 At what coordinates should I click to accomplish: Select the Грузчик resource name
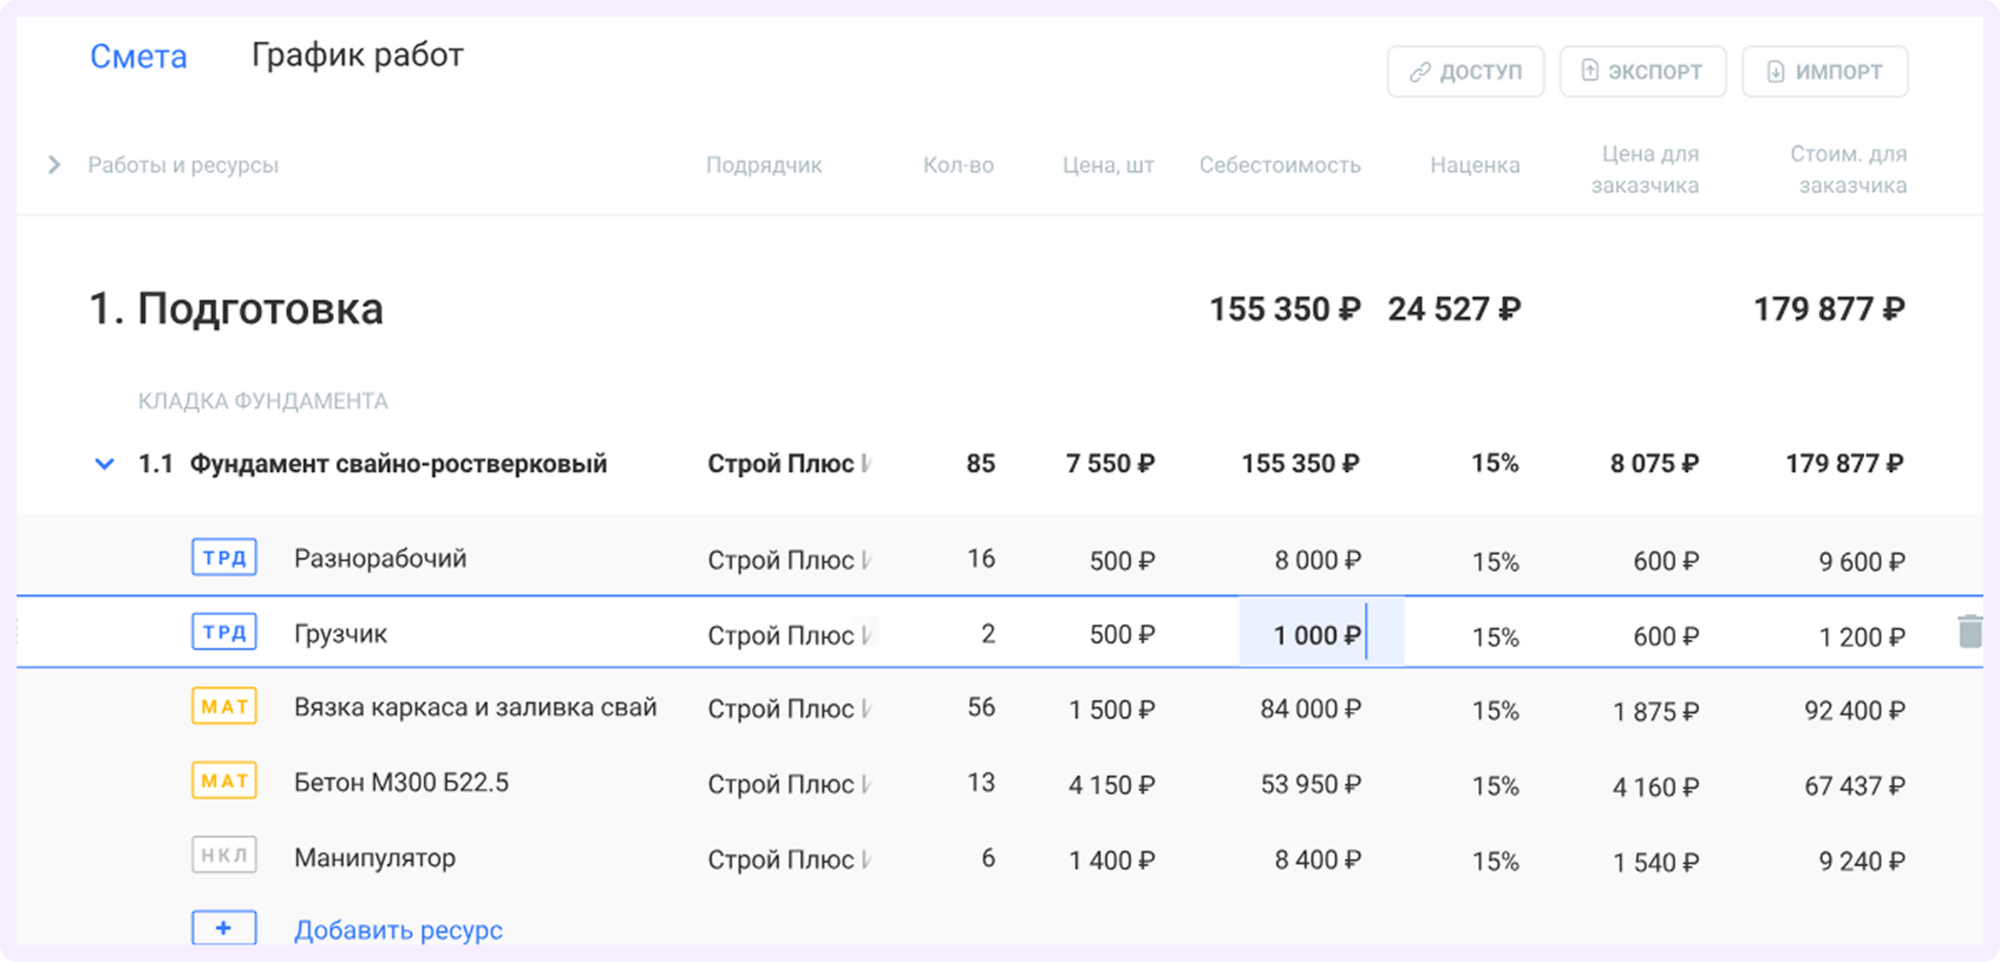pyautogui.click(x=340, y=634)
